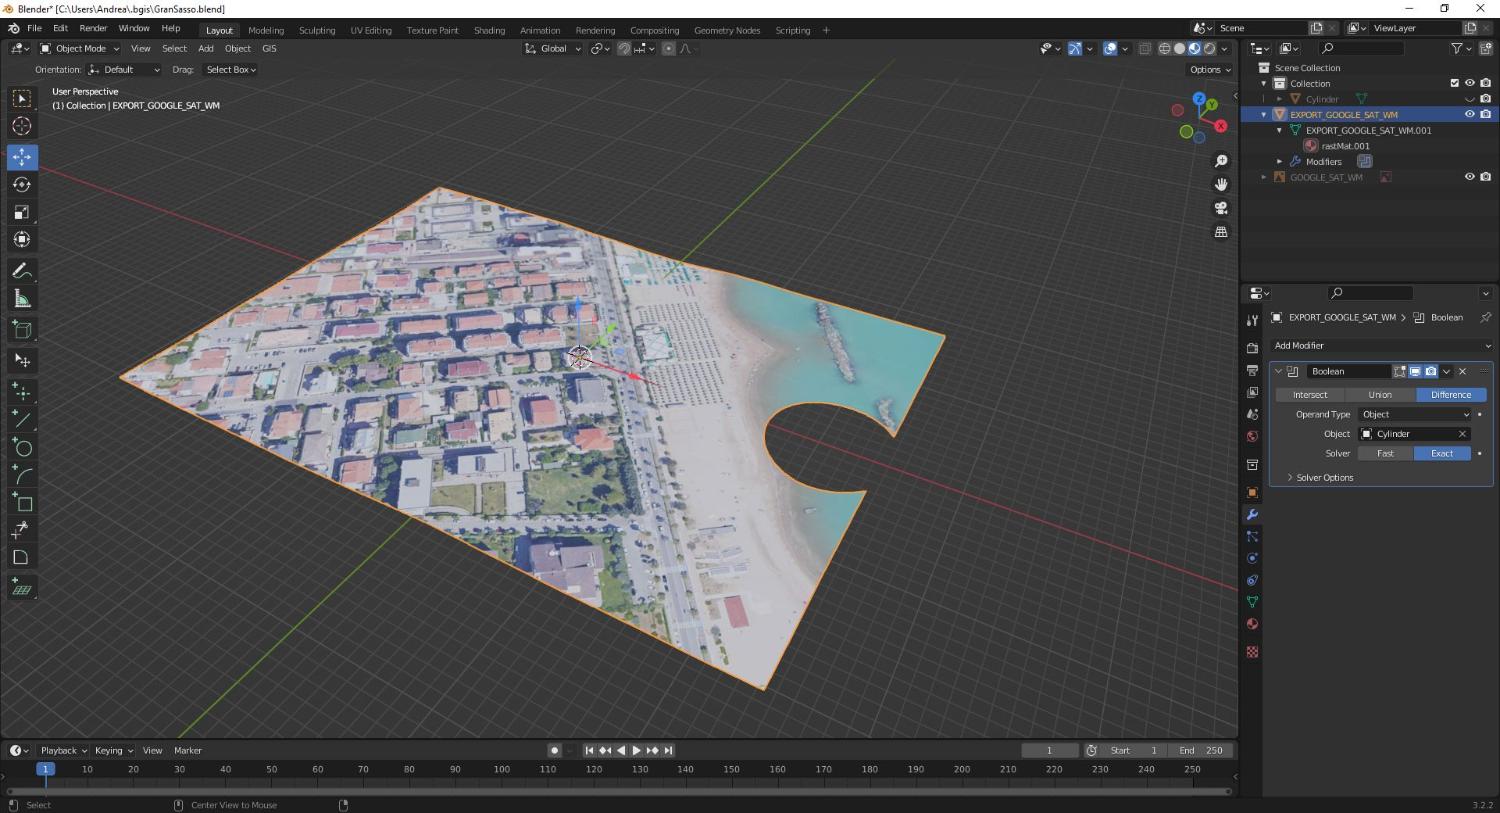Select the Measure tool
Viewport: 1500px width, 813px height.
pos(21,299)
